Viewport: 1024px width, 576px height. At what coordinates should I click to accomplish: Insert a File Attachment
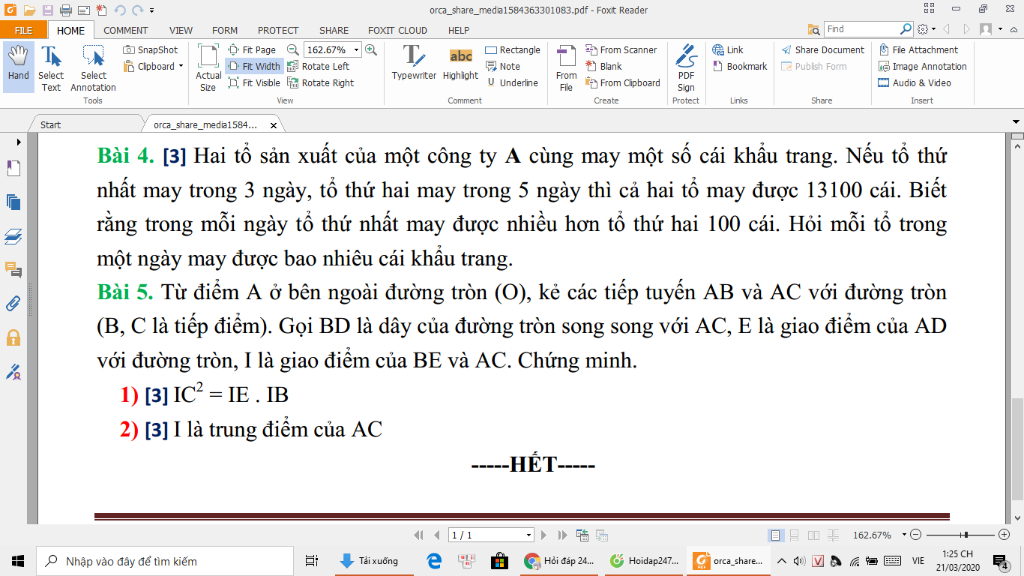pos(918,50)
